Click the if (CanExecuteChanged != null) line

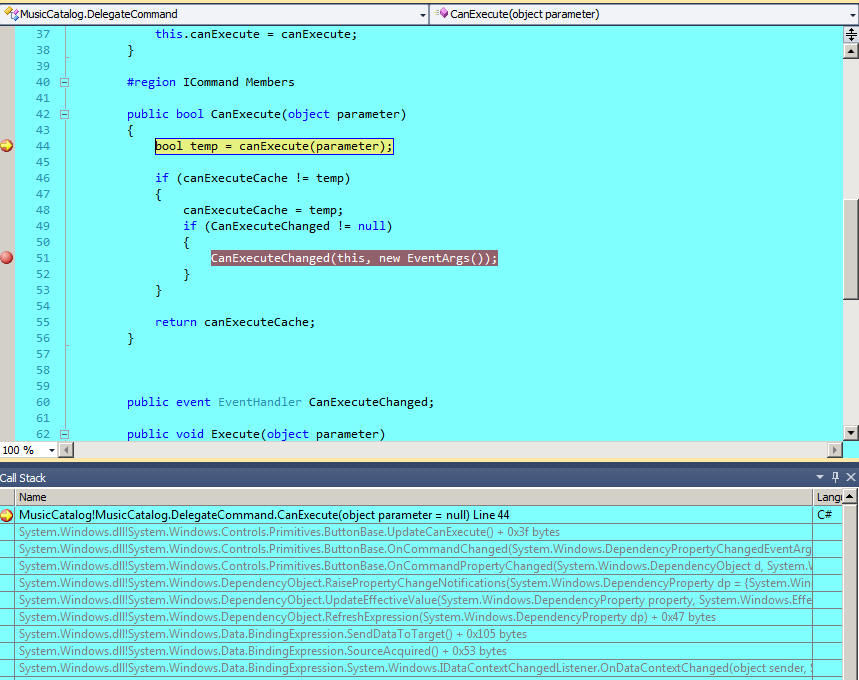[x=288, y=226]
